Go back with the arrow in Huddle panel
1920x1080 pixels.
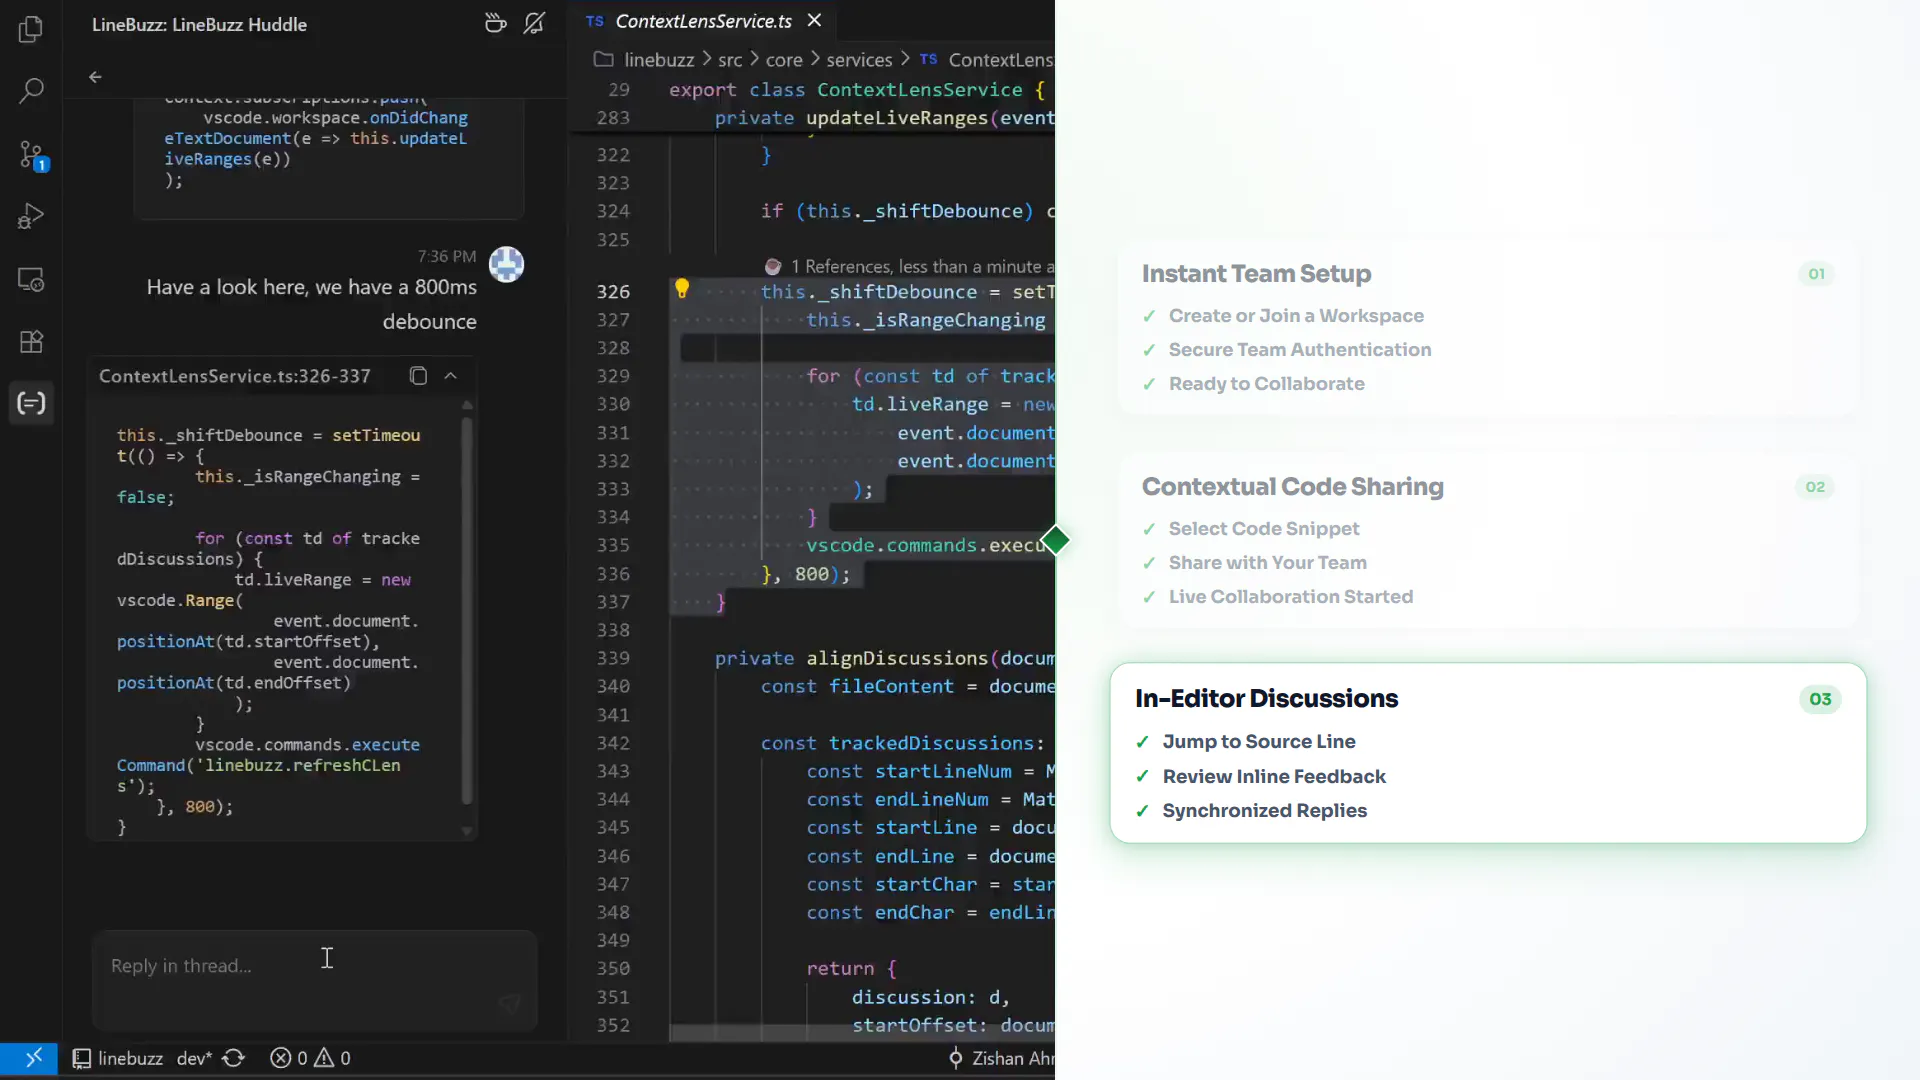95,77
